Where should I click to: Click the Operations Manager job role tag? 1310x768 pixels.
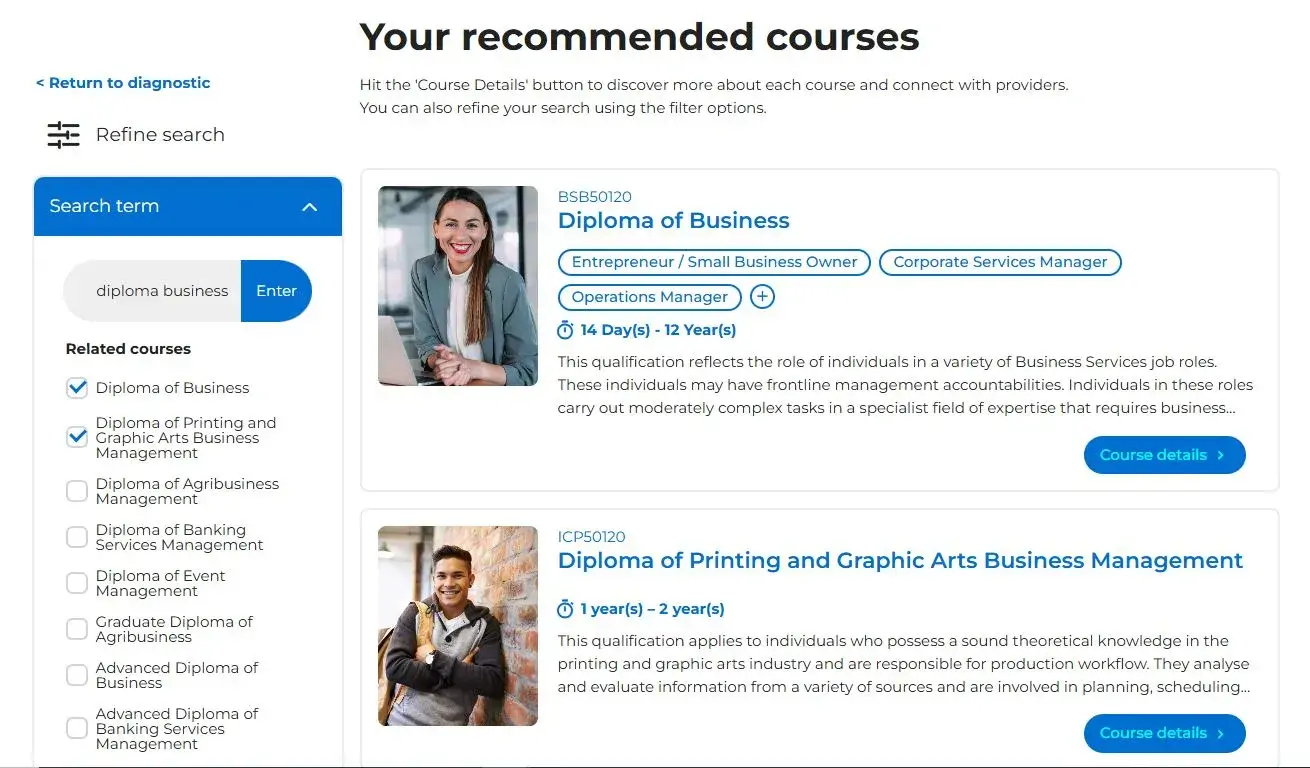click(649, 297)
